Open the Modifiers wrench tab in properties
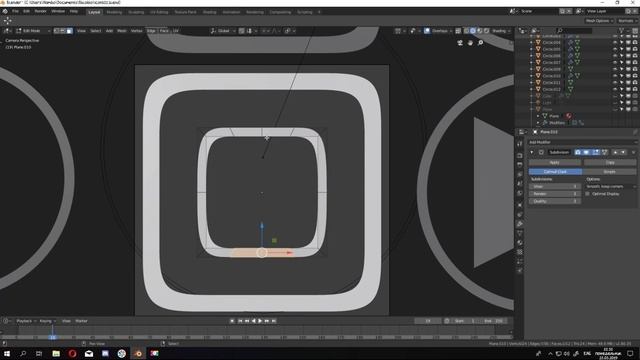This screenshot has width=640, height=360. [520, 224]
